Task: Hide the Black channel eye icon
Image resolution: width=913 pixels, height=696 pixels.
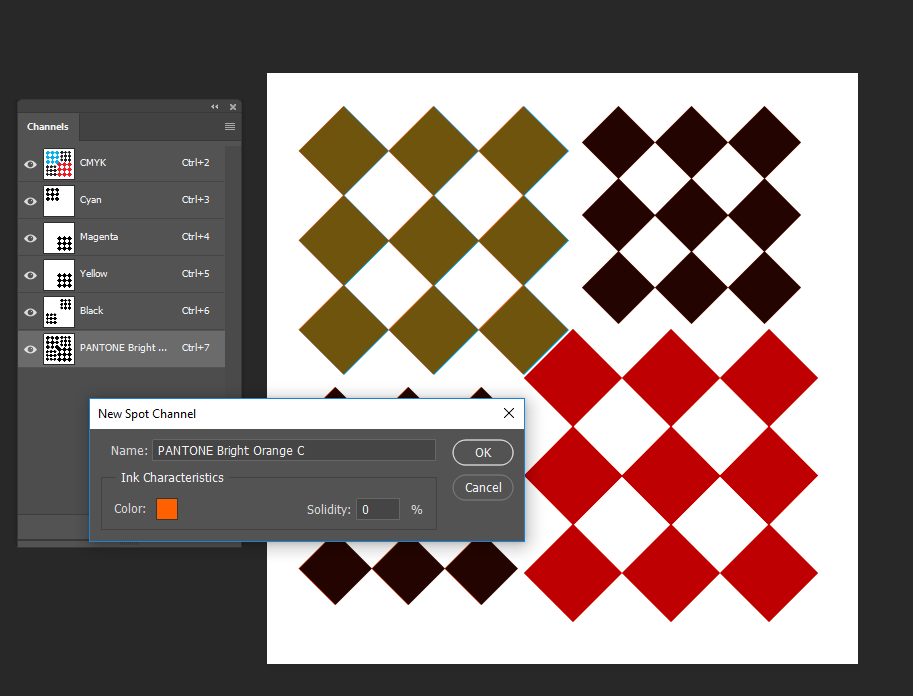Action: point(30,312)
